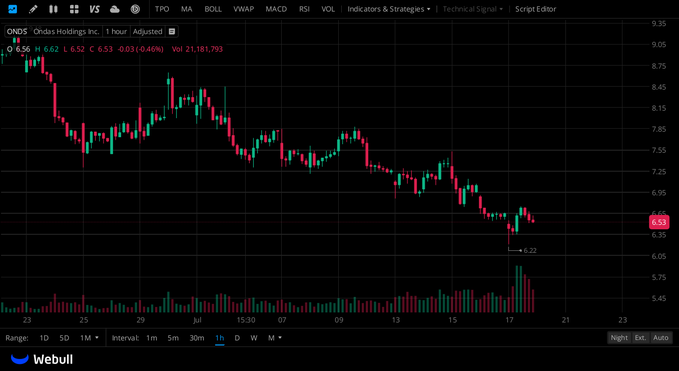Click the Jul time axis label
Viewport: 679px width, 371px height.
[197, 320]
